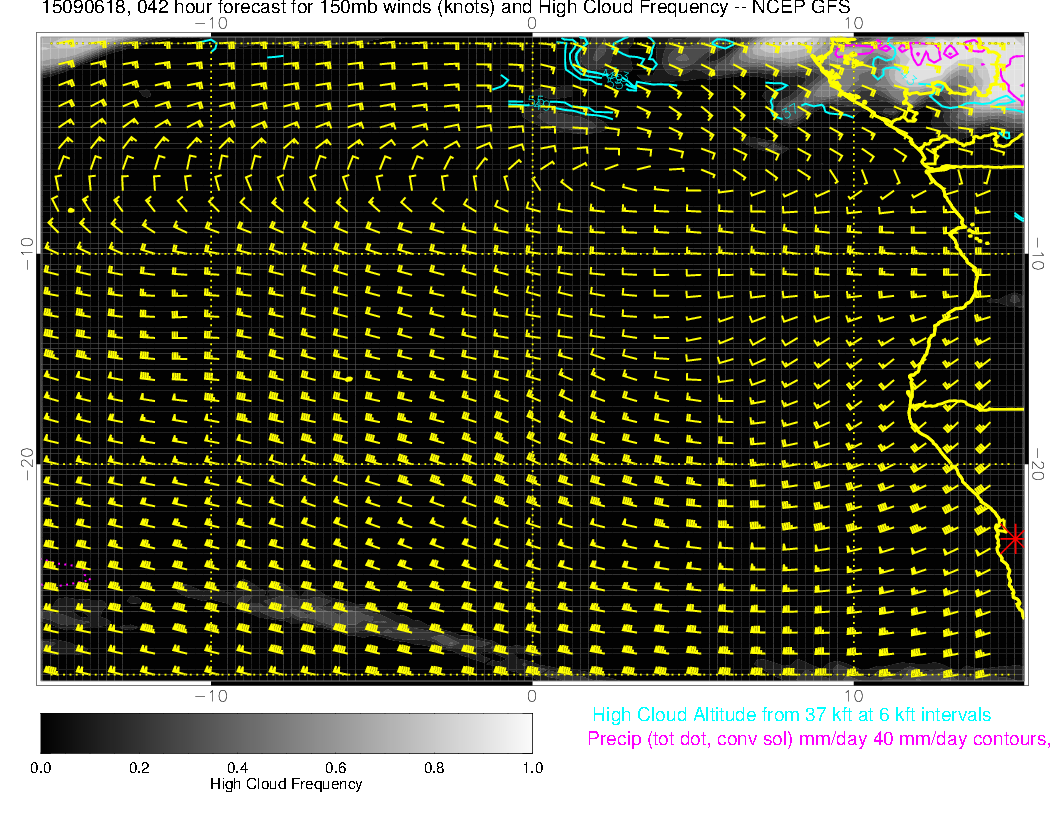Image resolution: width=1056 pixels, height=816 pixels.
Task: Click the magenta dotted lines near the left edge
Action: pyautogui.click(x=72, y=575)
